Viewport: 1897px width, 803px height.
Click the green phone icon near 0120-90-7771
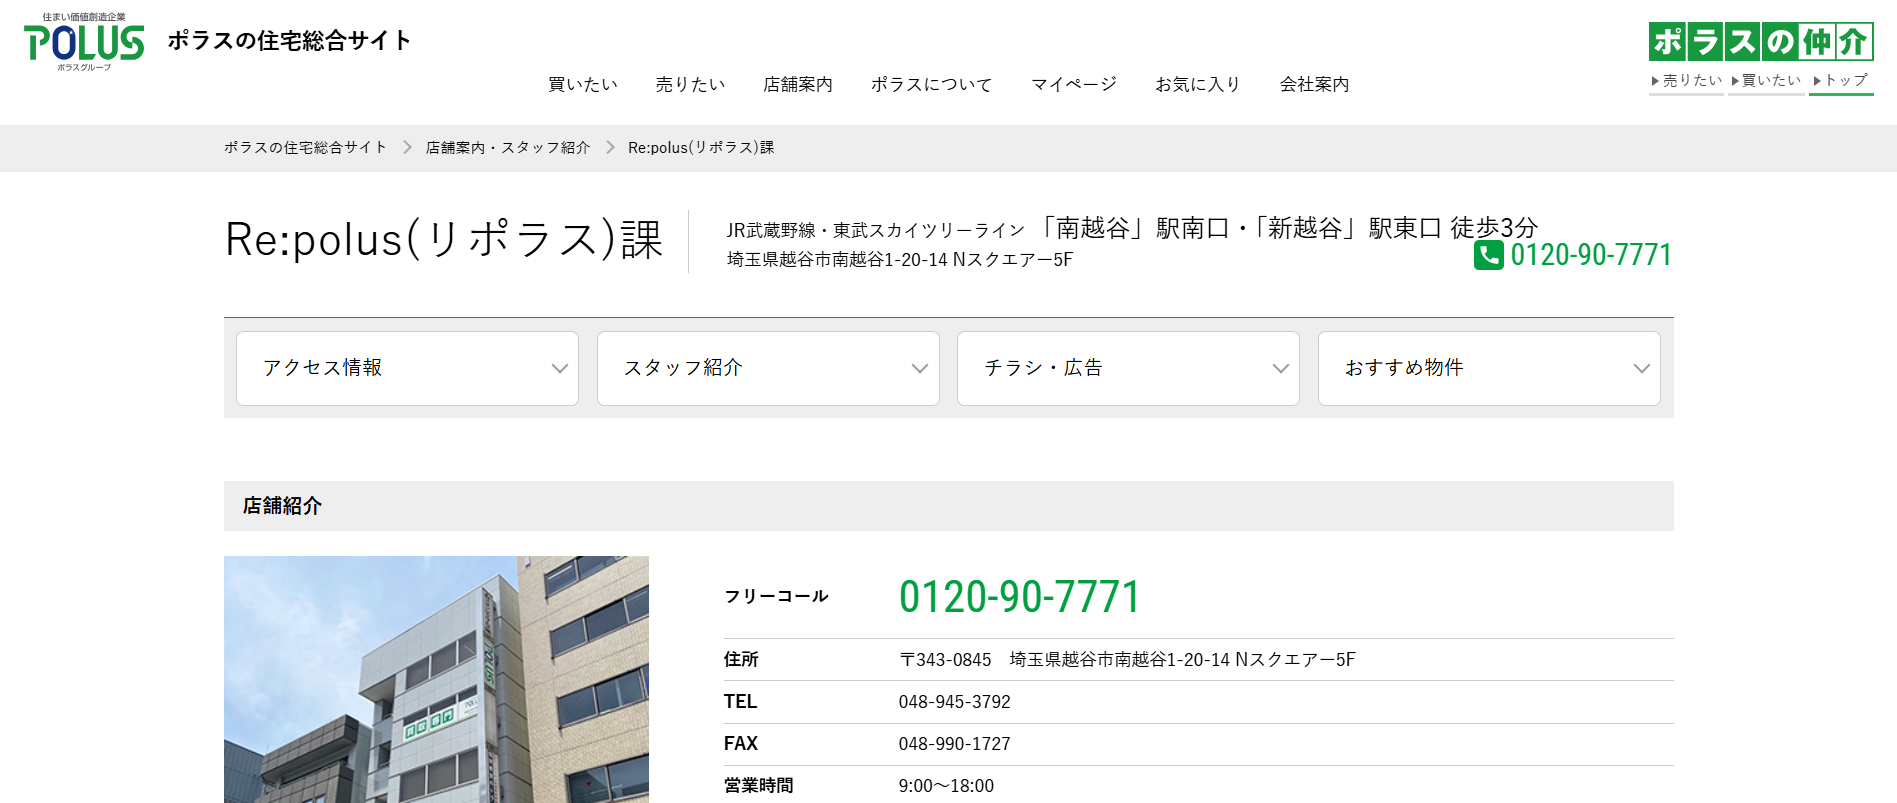click(1488, 255)
